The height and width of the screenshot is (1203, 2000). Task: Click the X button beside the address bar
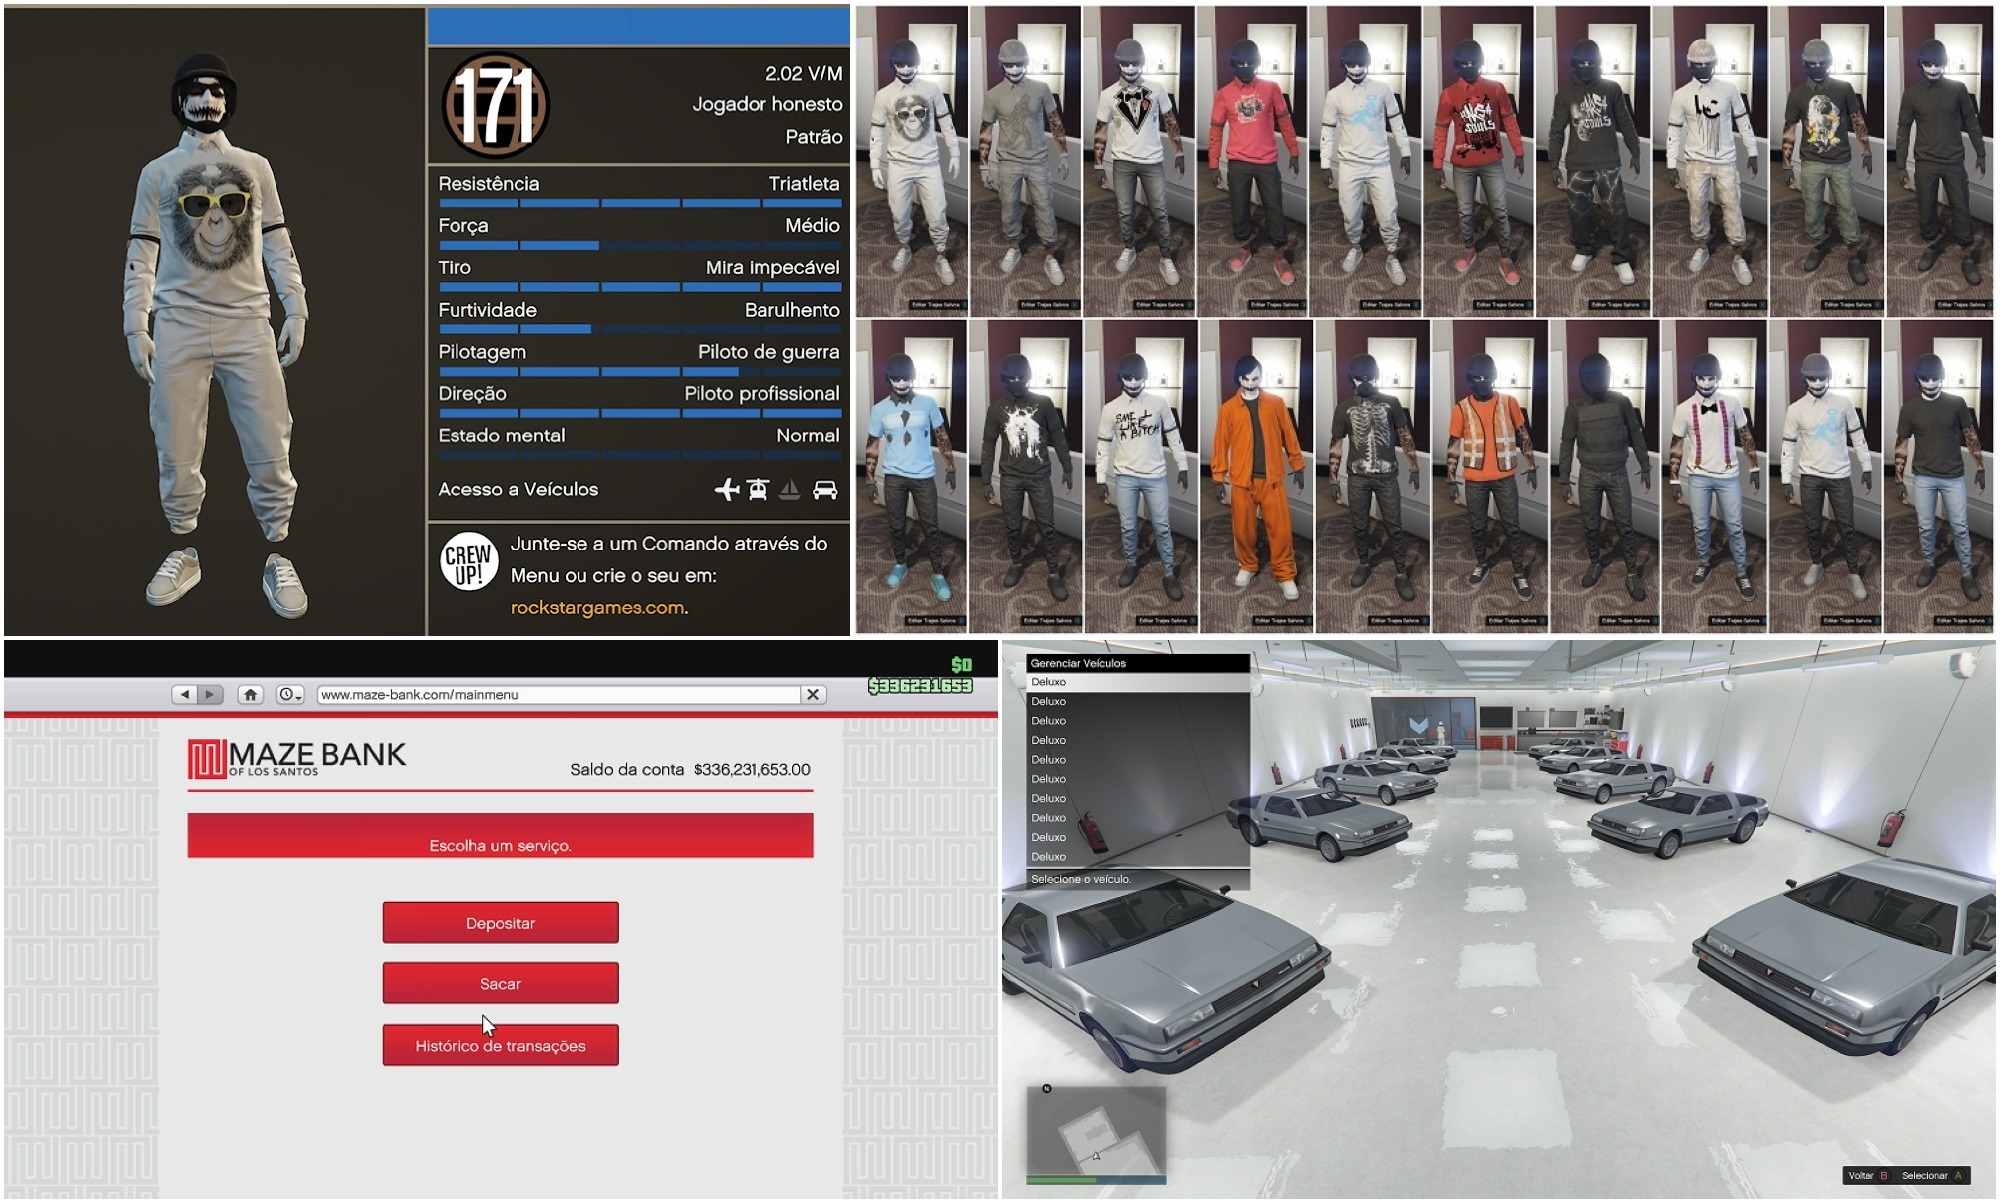click(x=813, y=694)
